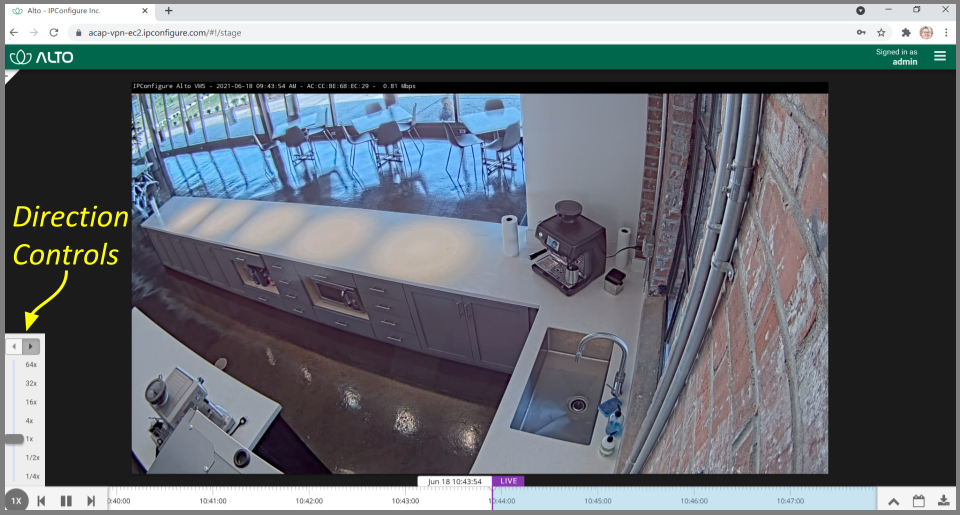Set playback direction to forward
960x515 pixels.
(x=31, y=347)
